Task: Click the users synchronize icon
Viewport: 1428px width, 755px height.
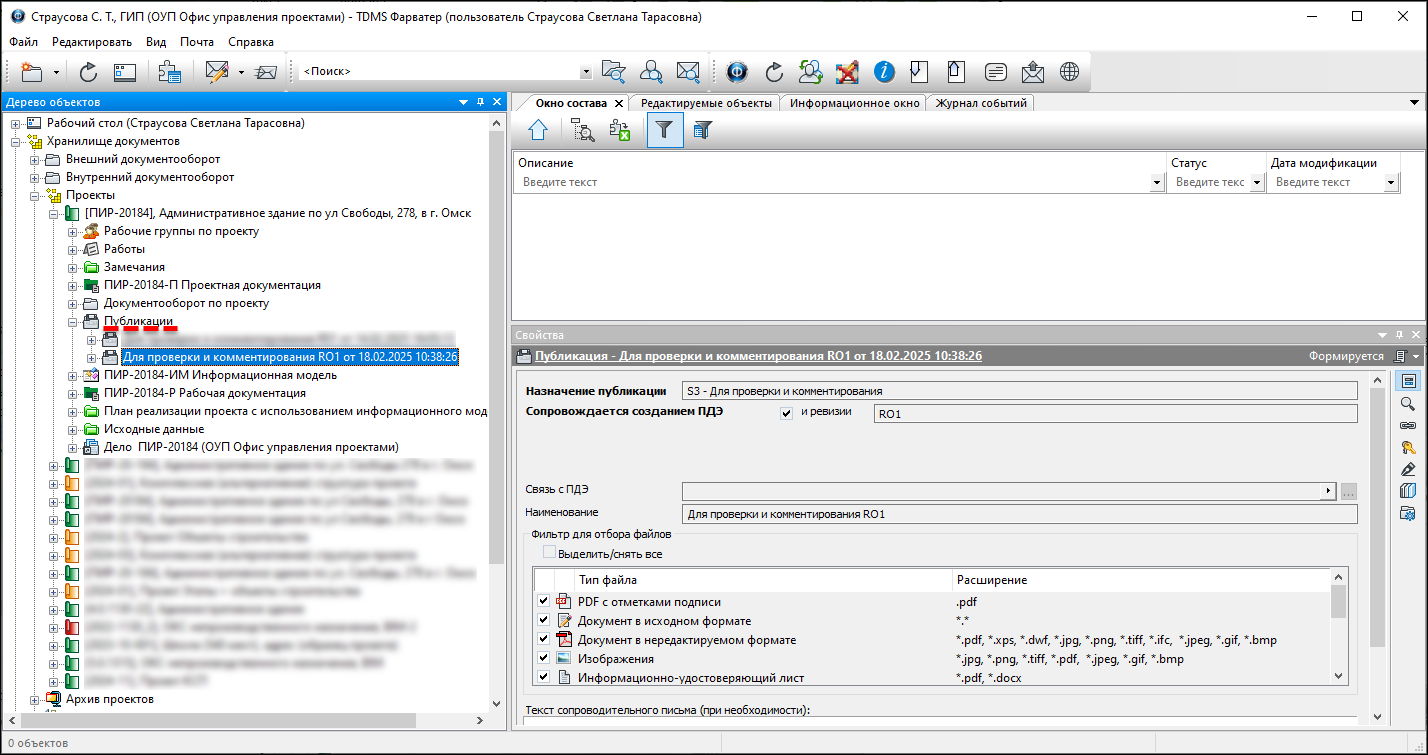Action: click(811, 72)
